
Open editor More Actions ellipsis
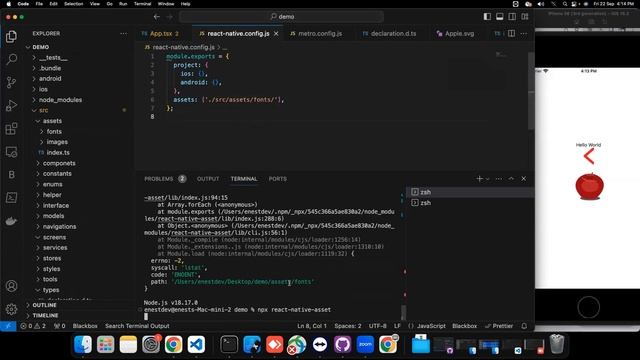click(x=524, y=33)
